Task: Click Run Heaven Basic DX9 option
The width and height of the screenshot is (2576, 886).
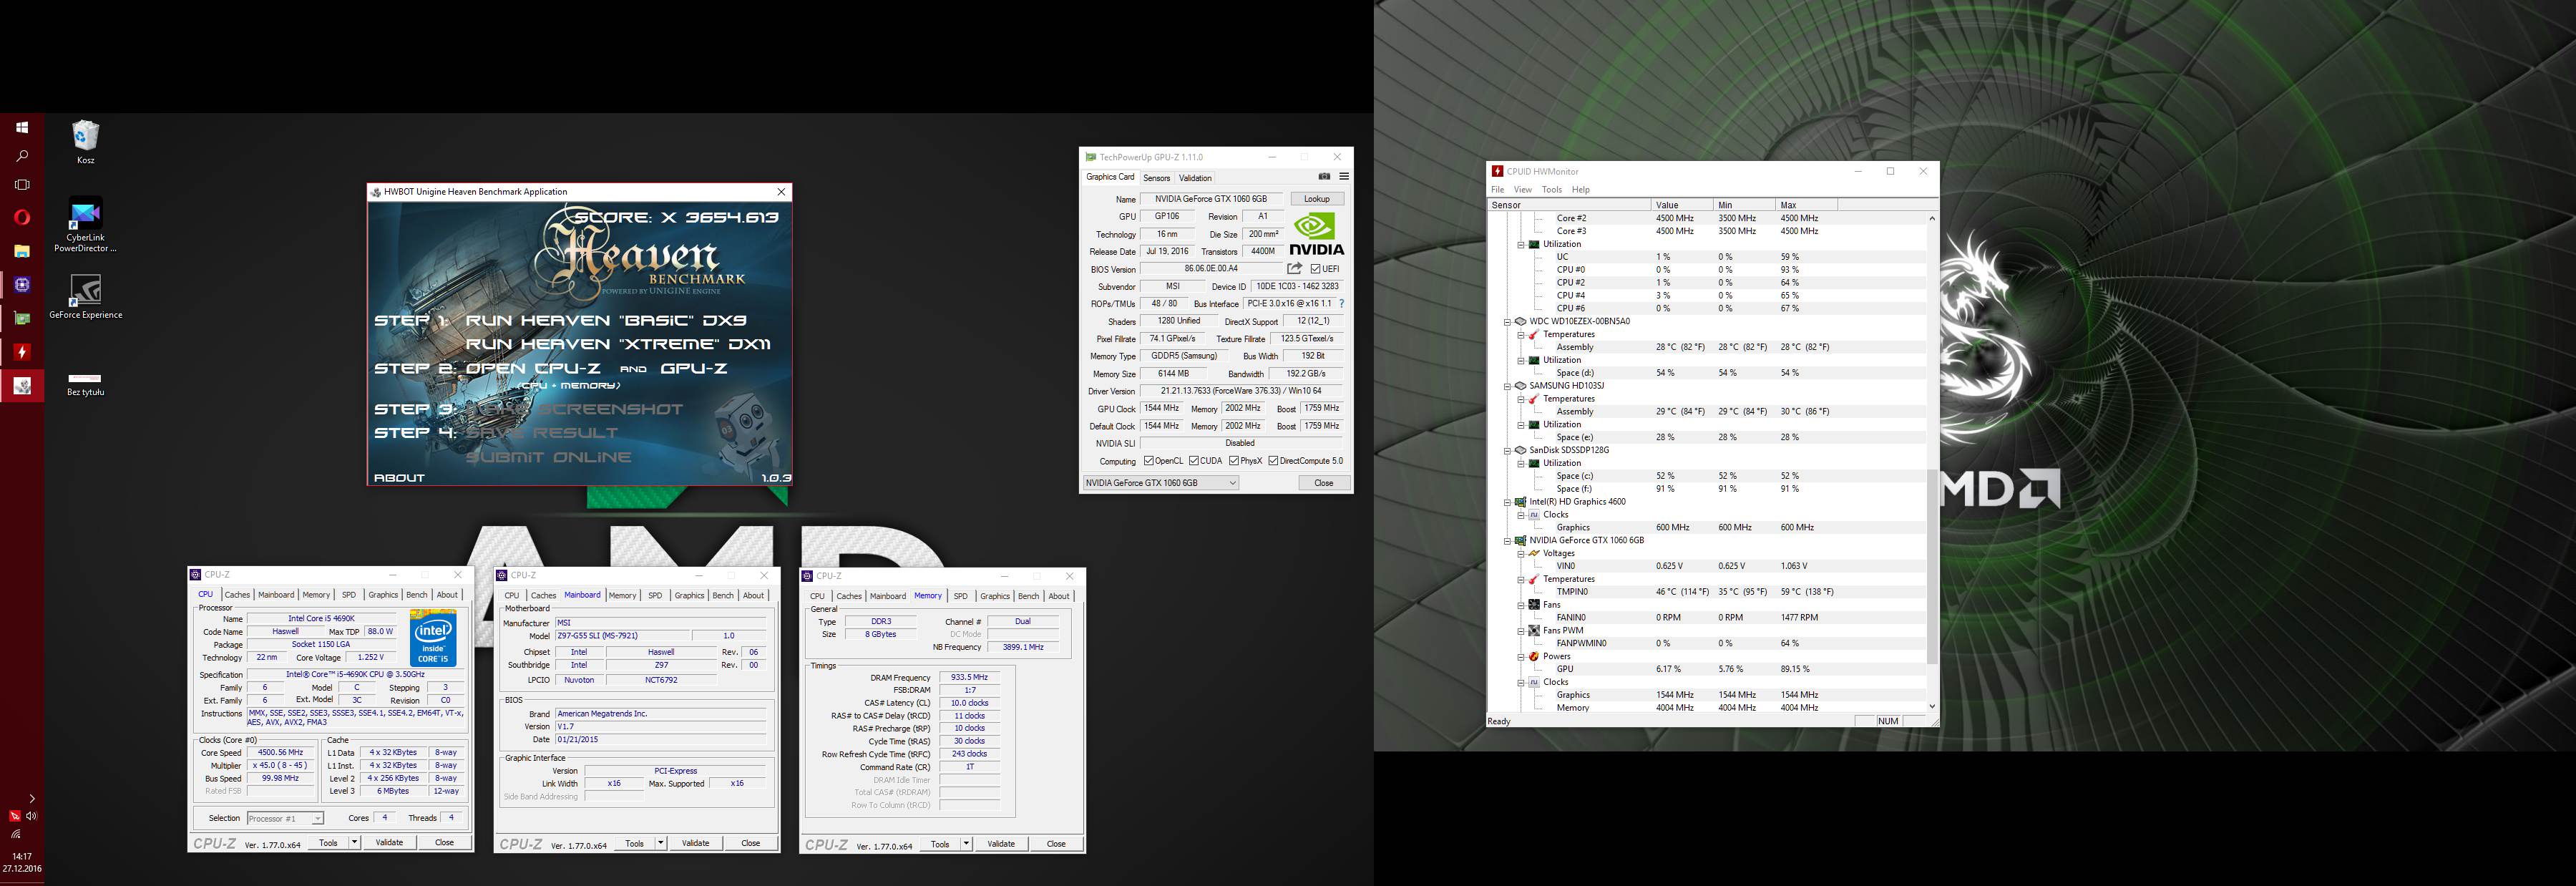Action: (606, 320)
